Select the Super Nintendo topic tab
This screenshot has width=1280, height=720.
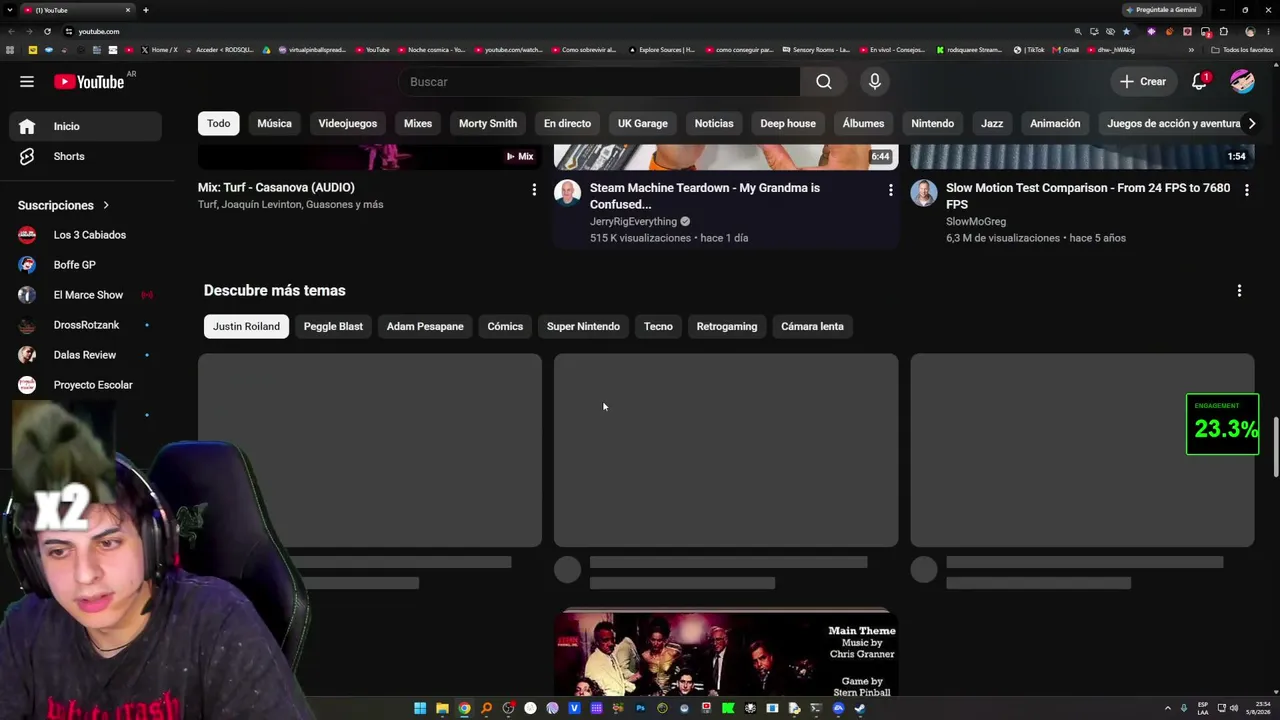(x=583, y=327)
